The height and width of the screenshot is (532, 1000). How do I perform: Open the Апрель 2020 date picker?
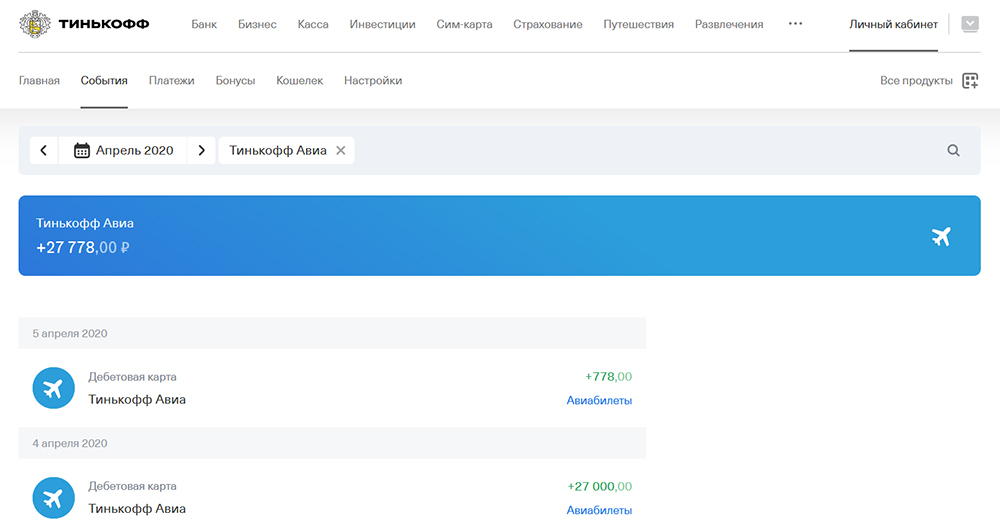tap(123, 151)
